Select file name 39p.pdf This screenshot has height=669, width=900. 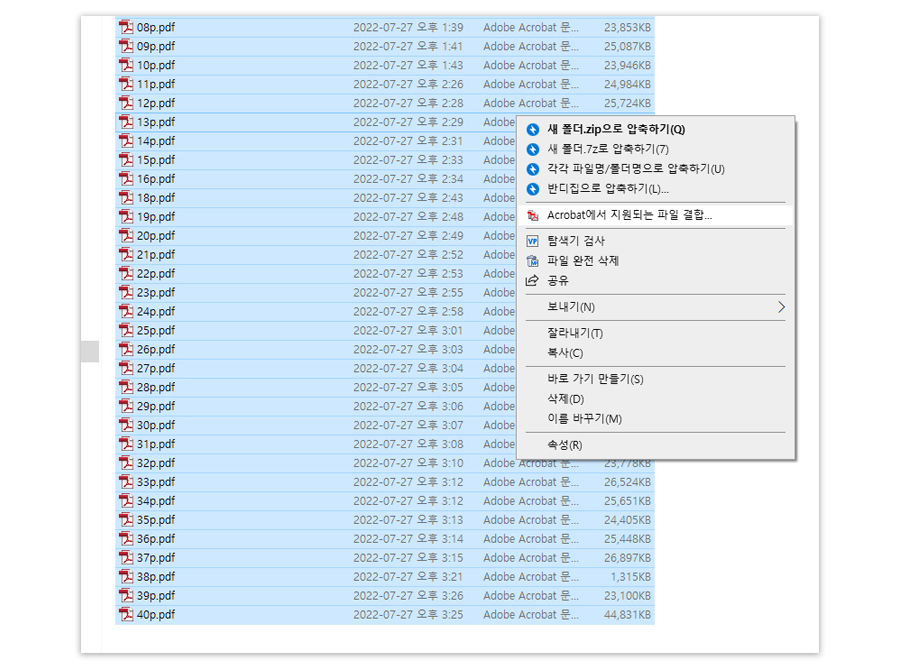[156, 595]
